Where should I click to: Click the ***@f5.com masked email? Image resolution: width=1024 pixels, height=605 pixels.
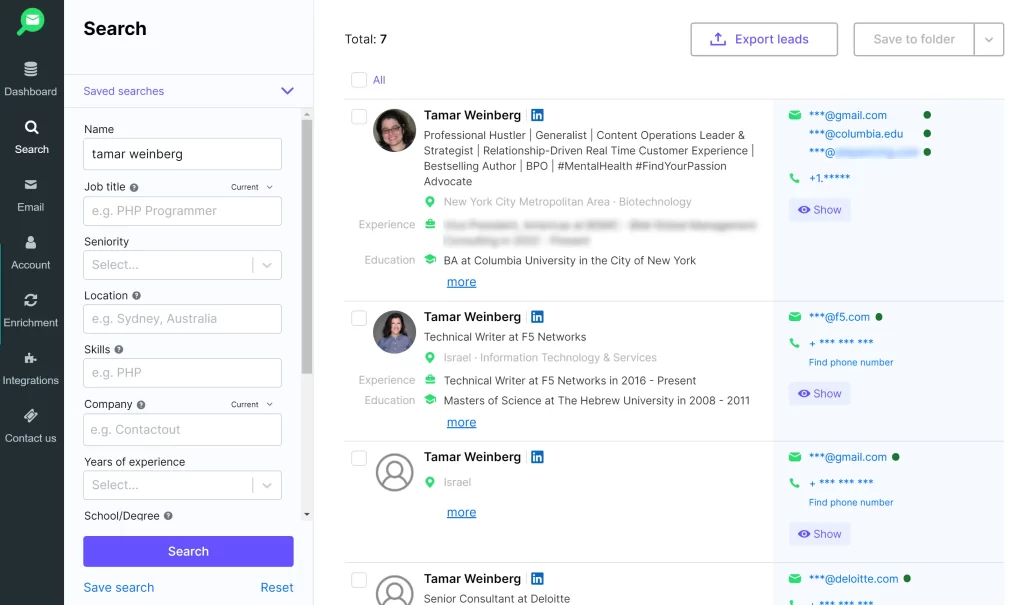tap(839, 317)
